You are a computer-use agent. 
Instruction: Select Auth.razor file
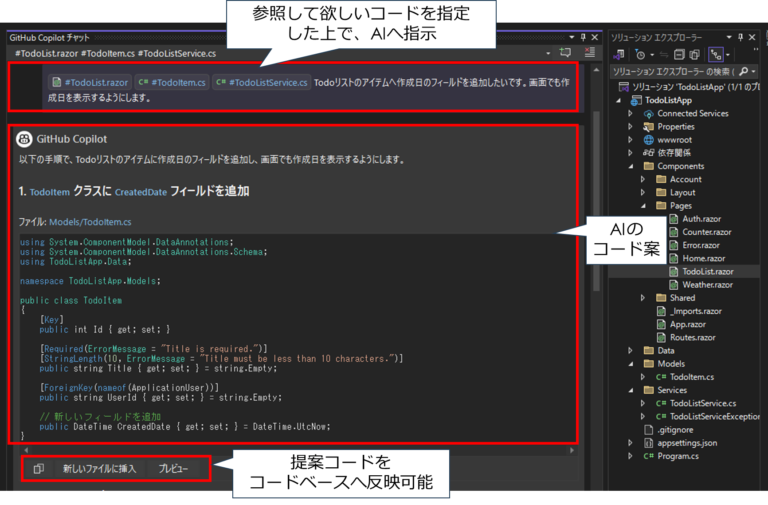[x=701, y=219]
